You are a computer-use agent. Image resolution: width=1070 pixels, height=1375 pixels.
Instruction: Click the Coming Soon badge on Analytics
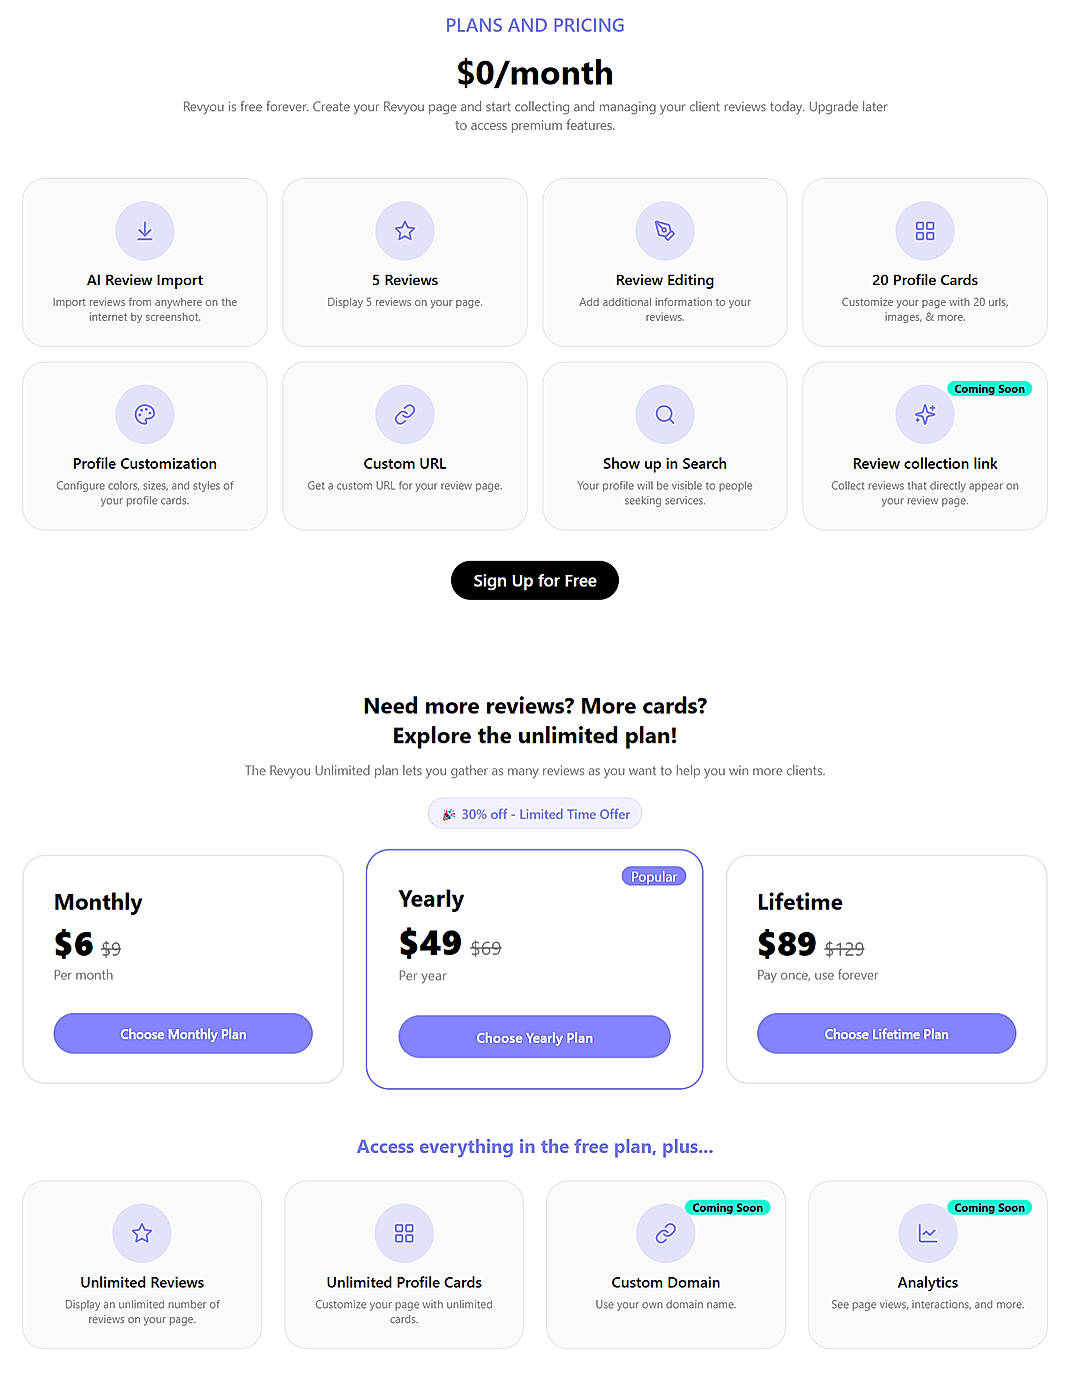[x=989, y=1208]
